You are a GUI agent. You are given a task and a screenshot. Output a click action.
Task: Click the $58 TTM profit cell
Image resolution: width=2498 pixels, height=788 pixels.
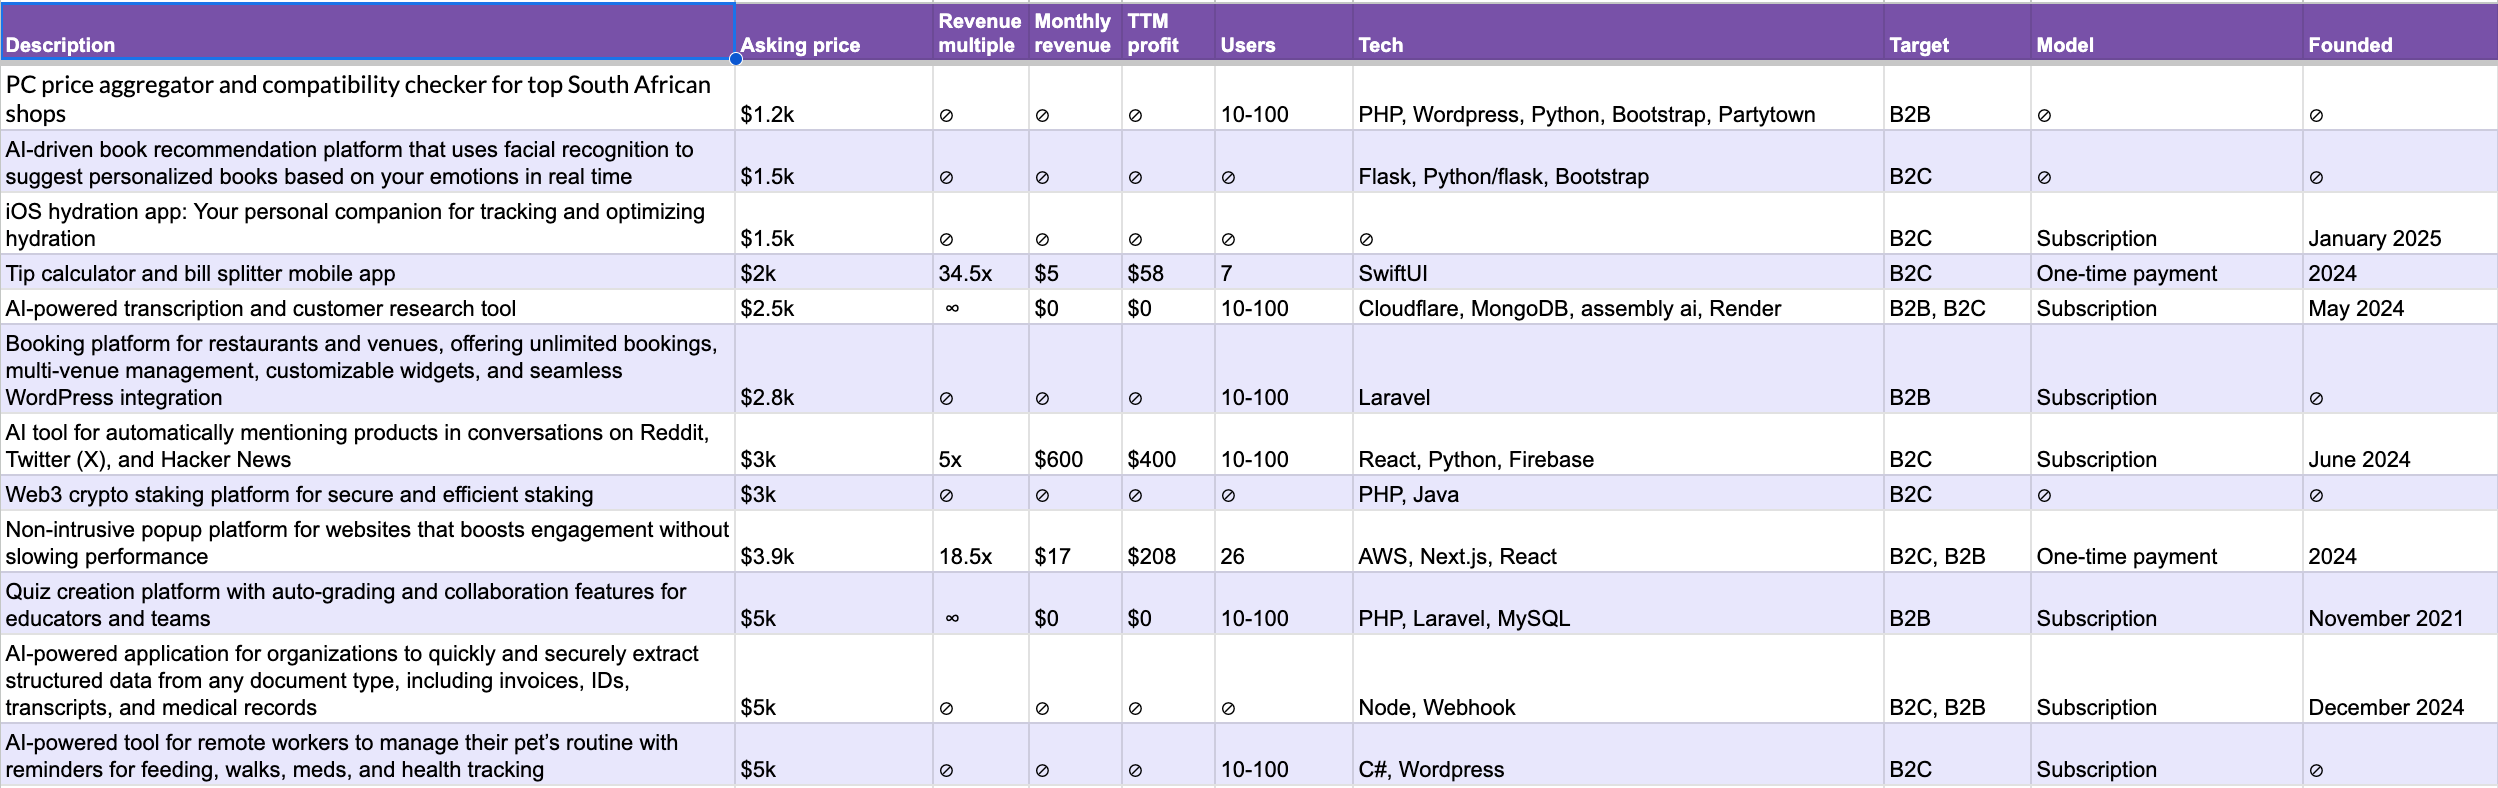tap(1168, 273)
